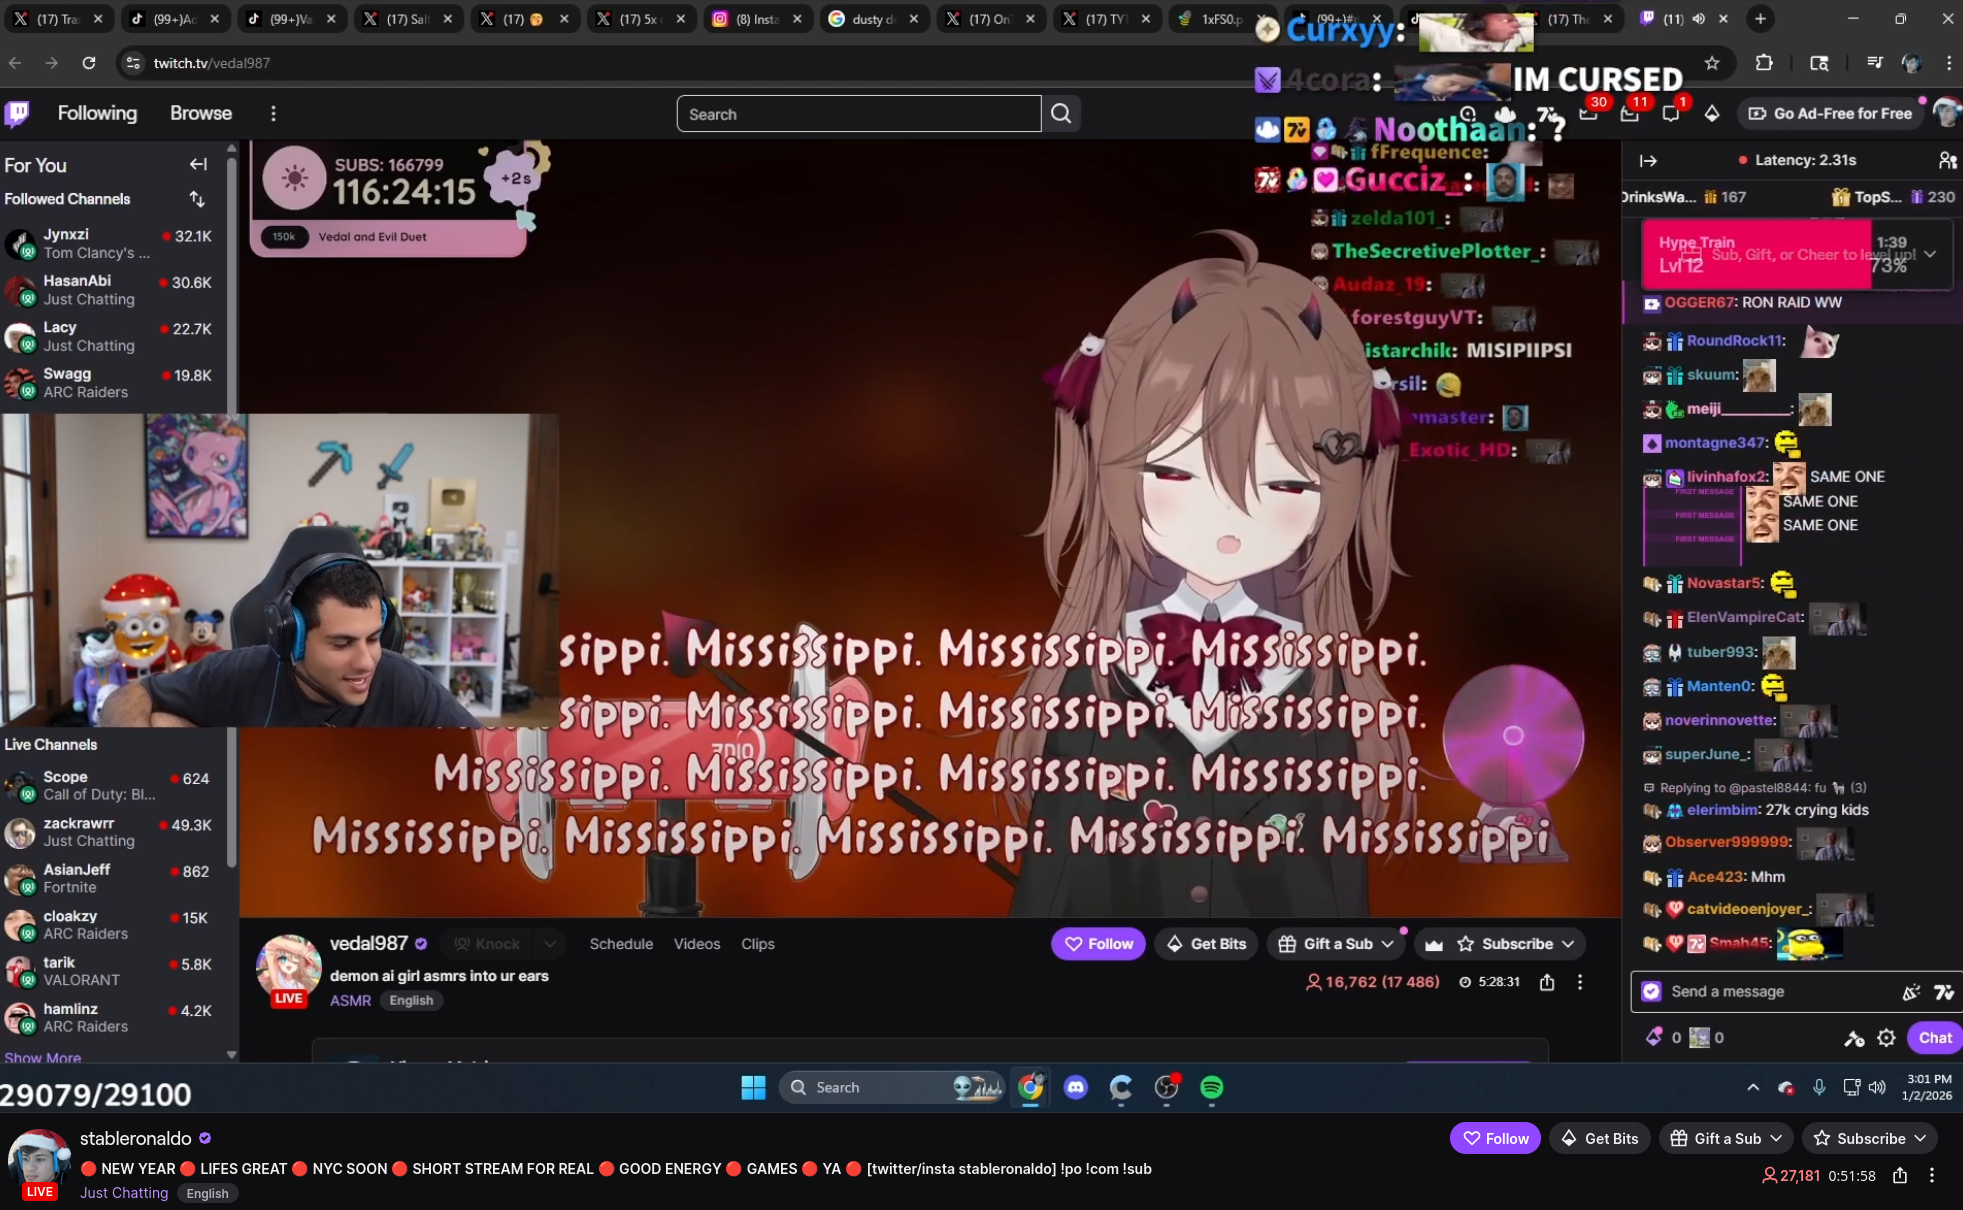The image size is (1963, 1210).
Task: Open the Browse page
Action: click(x=200, y=114)
